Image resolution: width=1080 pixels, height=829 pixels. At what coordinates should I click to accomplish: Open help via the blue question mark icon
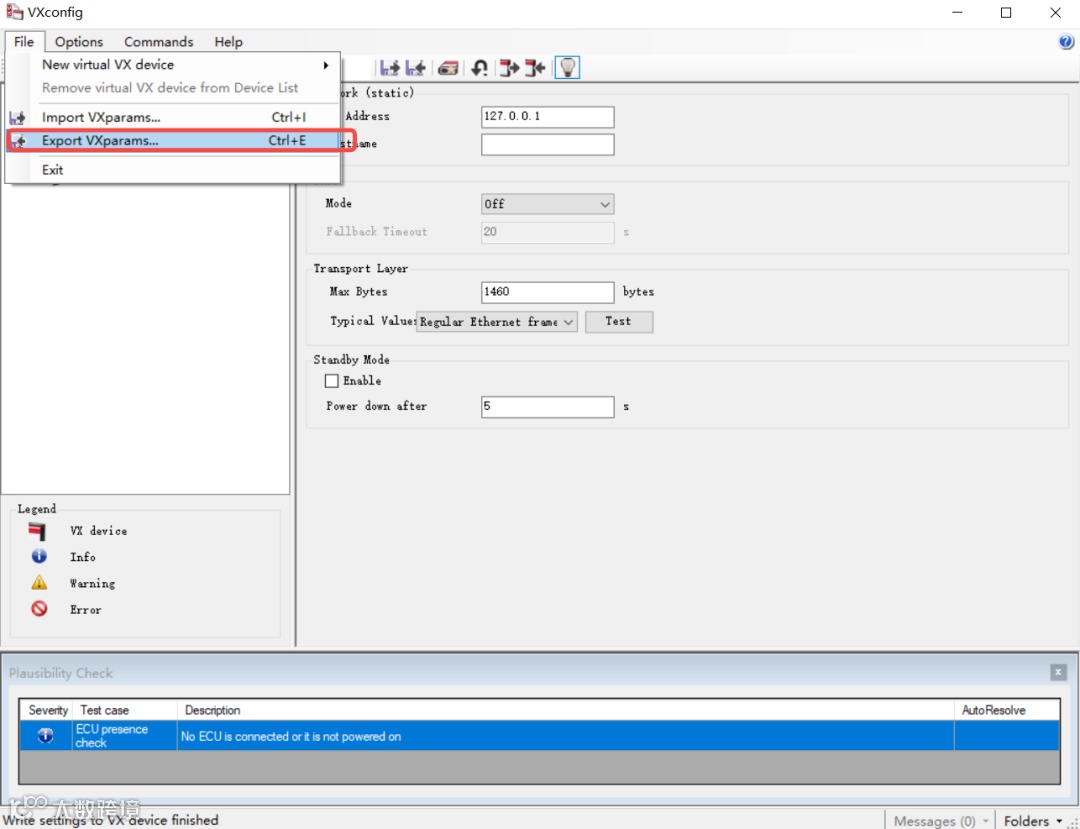click(1066, 42)
